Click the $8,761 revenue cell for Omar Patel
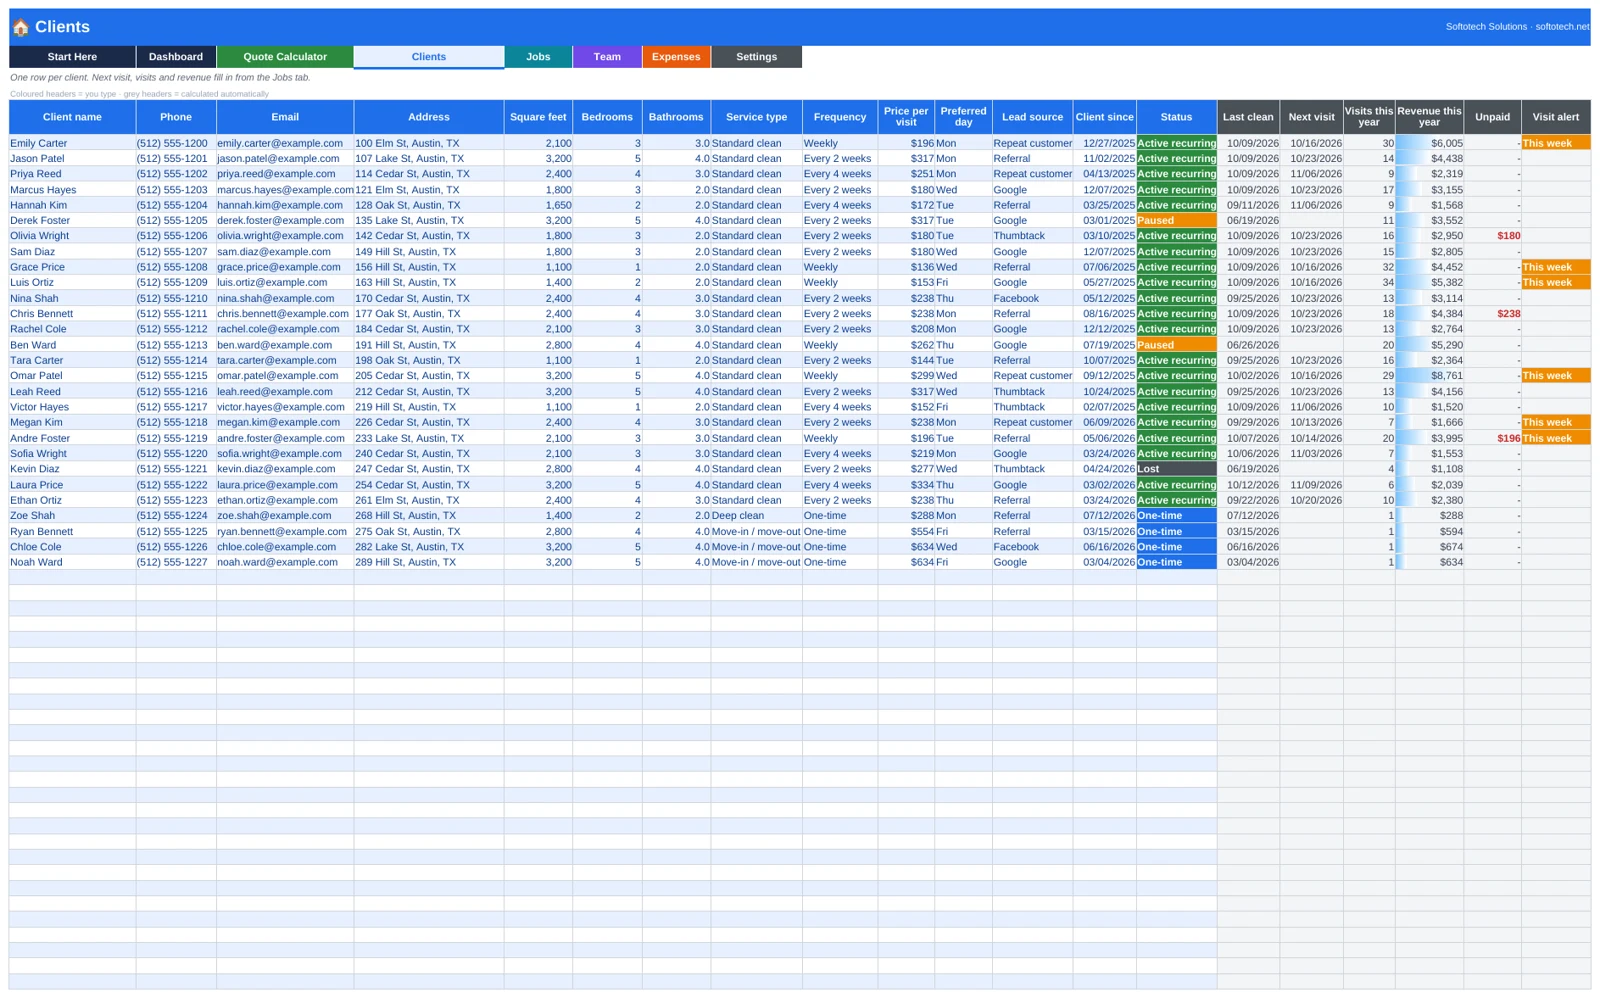This screenshot has height=998, width=1600. (1429, 376)
